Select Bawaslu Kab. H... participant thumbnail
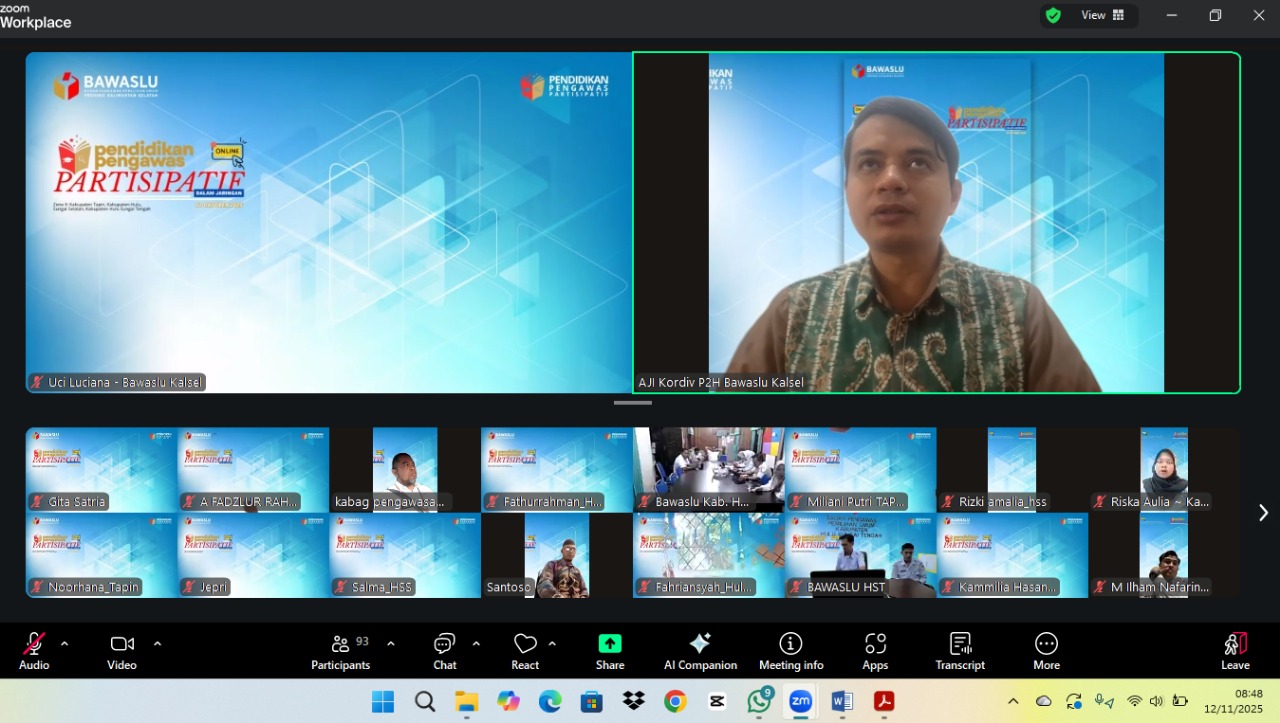Image resolution: width=1280 pixels, height=723 pixels. pos(709,470)
